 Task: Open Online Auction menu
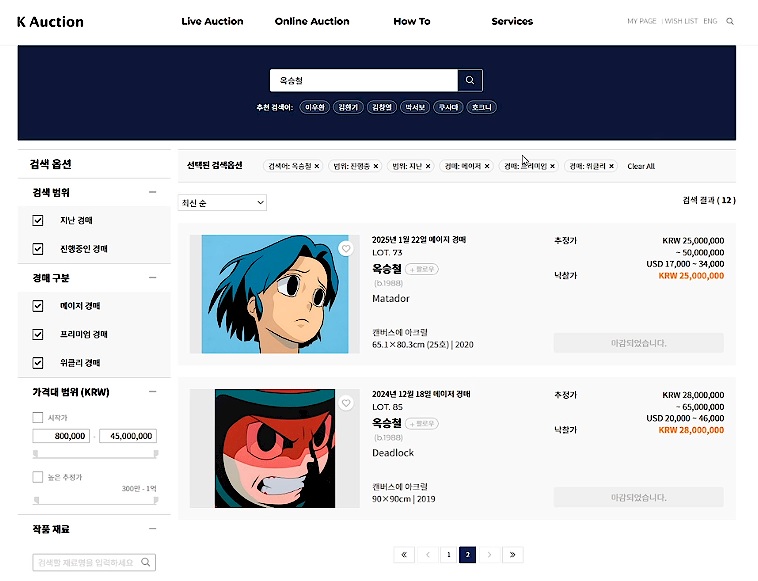tap(312, 21)
